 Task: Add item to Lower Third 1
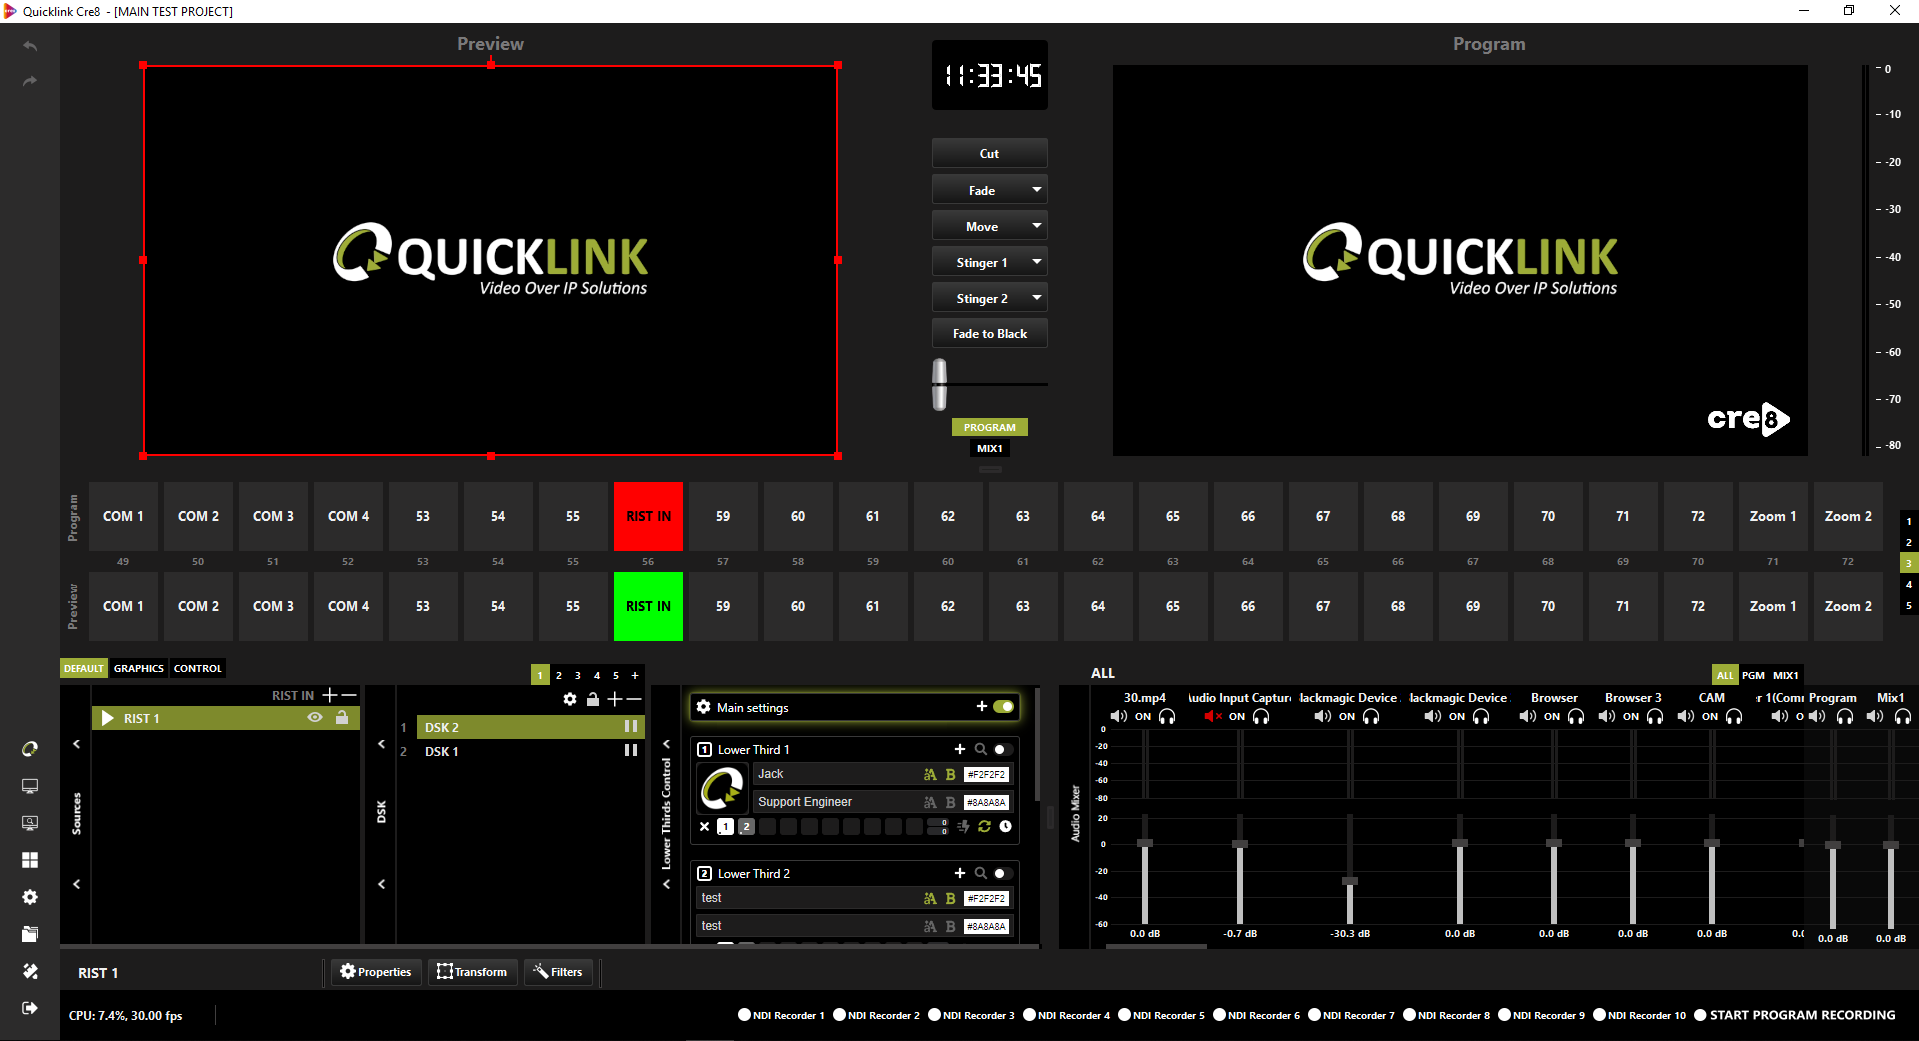pos(960,749)
